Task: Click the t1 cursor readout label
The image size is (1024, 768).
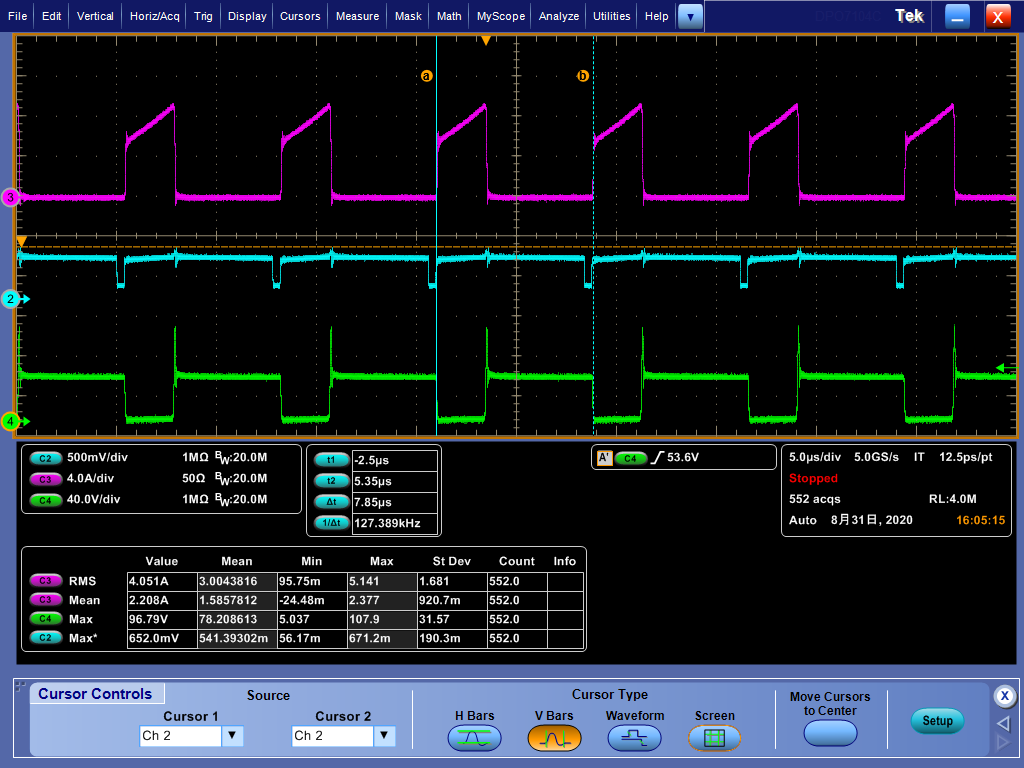Action: click(331, 460)
